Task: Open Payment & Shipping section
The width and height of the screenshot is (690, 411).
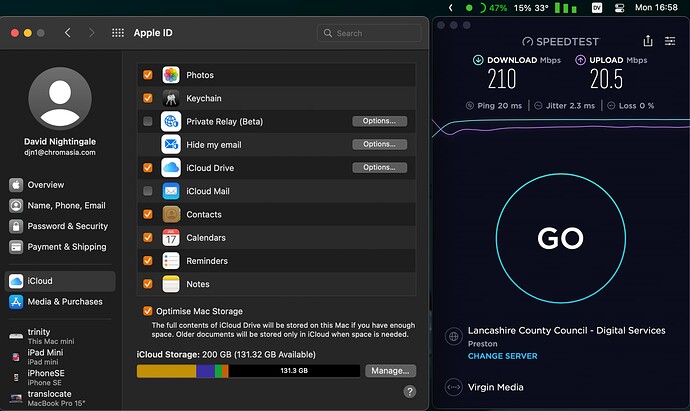Action: click(x=60, y=247)
